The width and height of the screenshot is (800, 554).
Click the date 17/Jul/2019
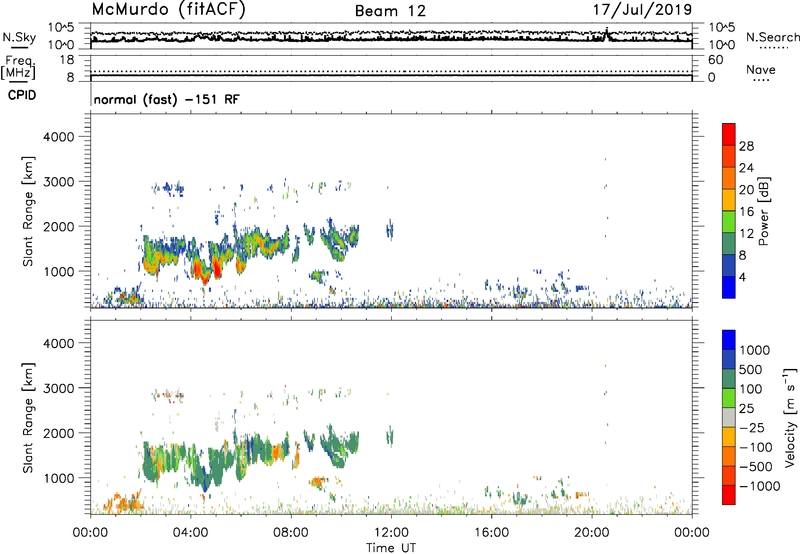pos(642,10)
